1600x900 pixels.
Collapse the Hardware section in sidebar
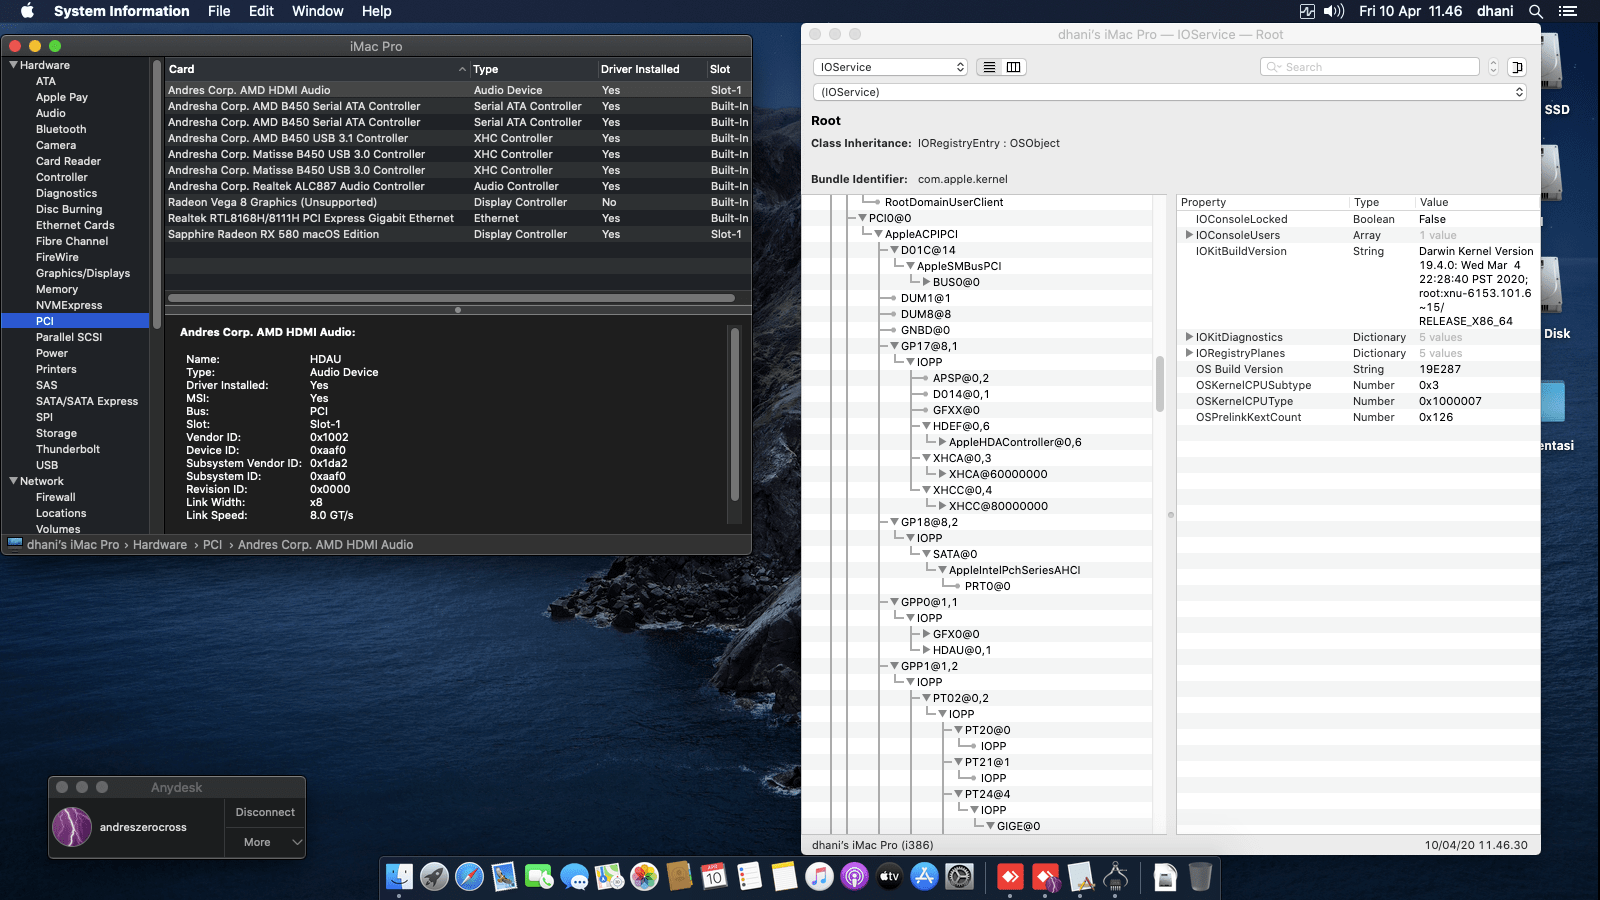13,65
